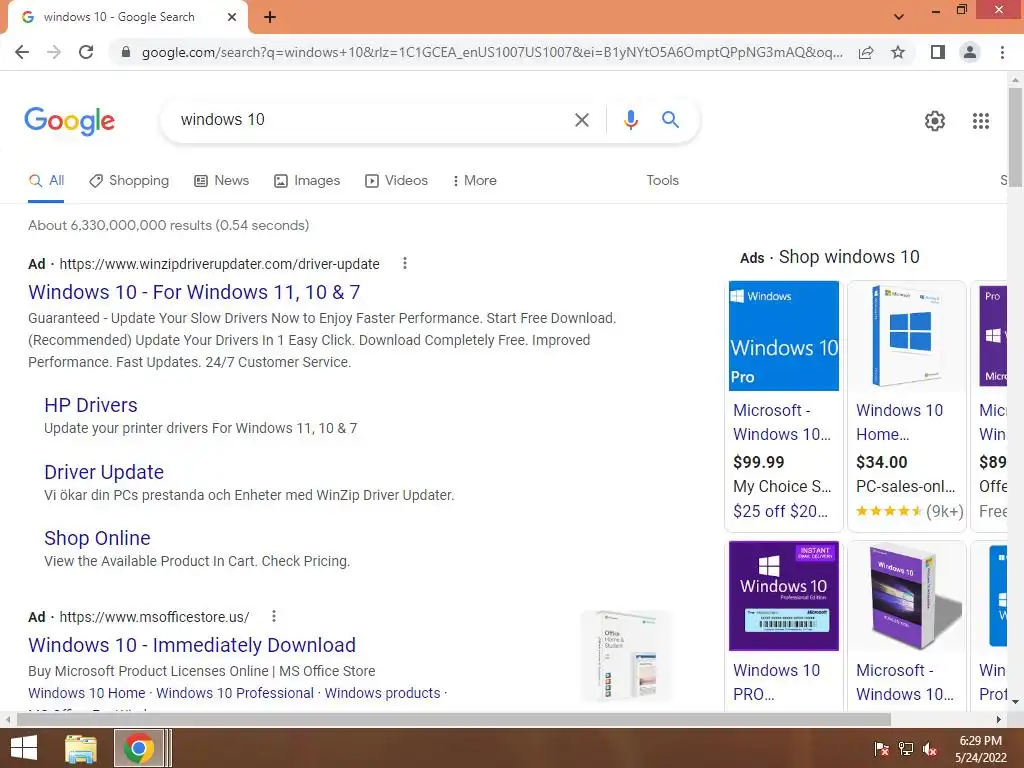The height and width of the screenshot is (768, 1024).
Task: Open the Google apps grid
Action: tap(981, 121)
